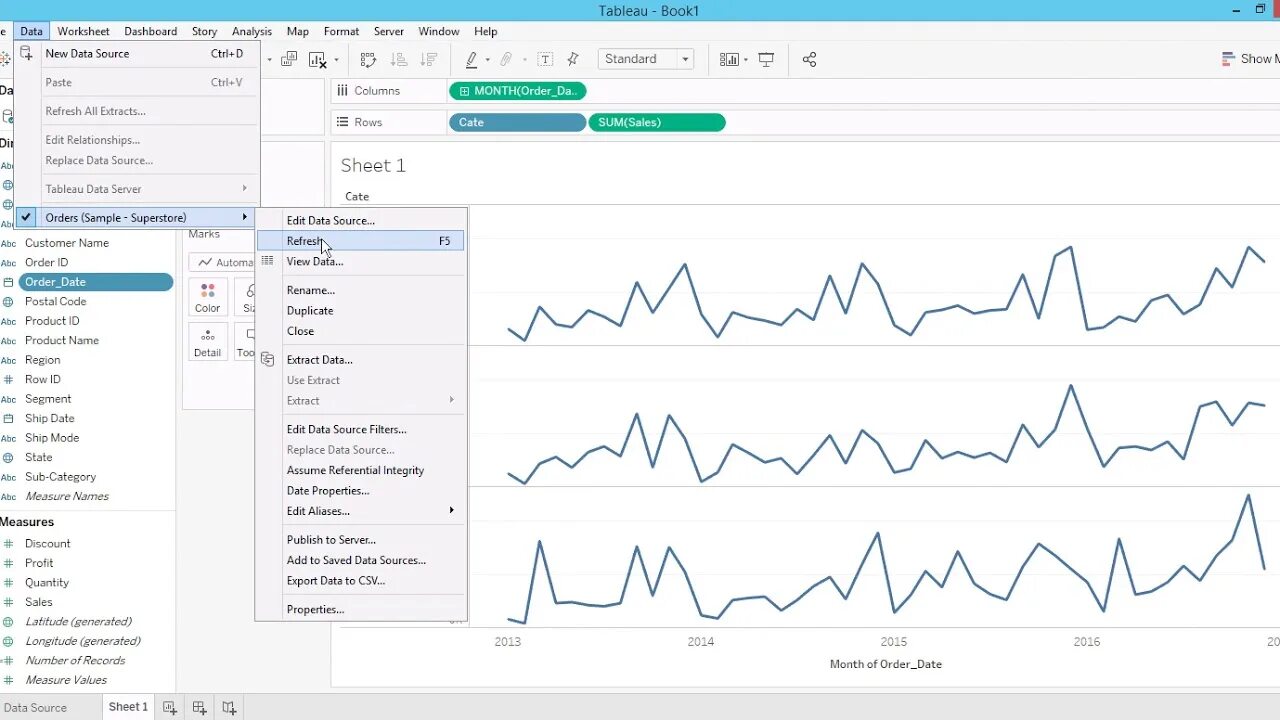Expand the Extract submenu arrow

click(x=451, y=400)
